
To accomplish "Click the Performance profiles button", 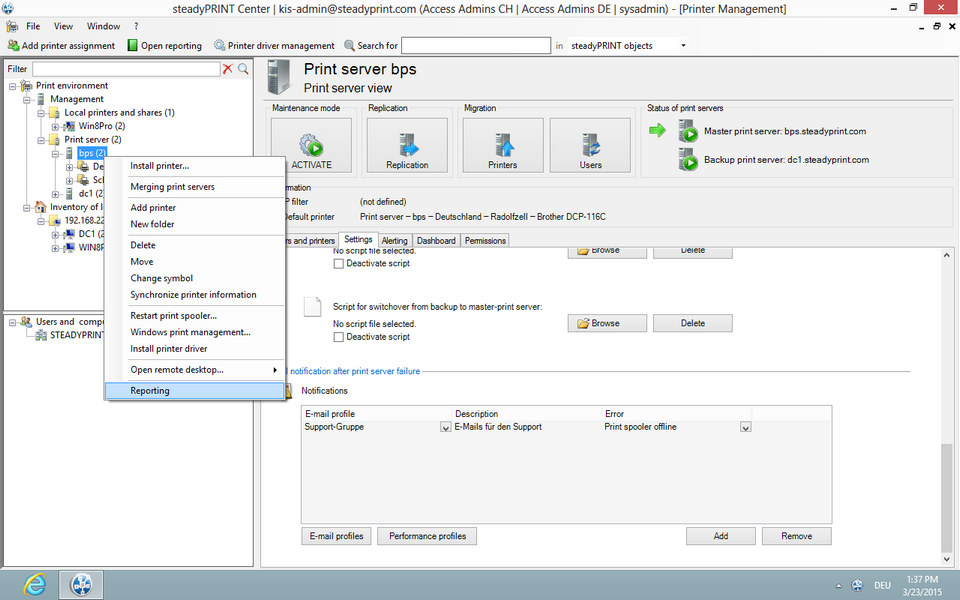I will click(x=427, y=536).
